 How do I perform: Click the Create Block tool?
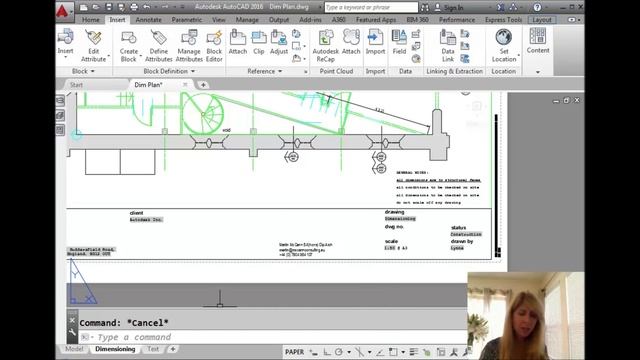tap(129, 46)
